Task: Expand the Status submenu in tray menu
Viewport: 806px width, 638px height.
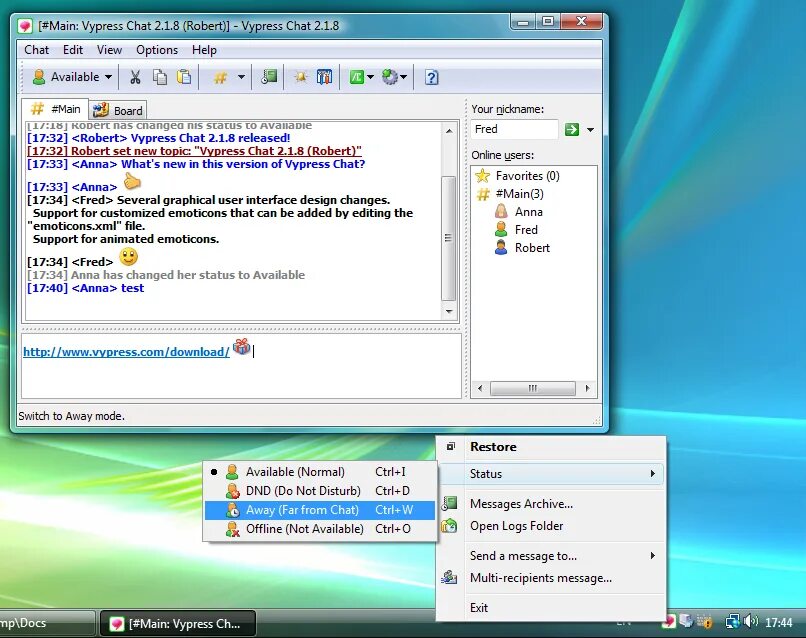Action: point(552,473)
